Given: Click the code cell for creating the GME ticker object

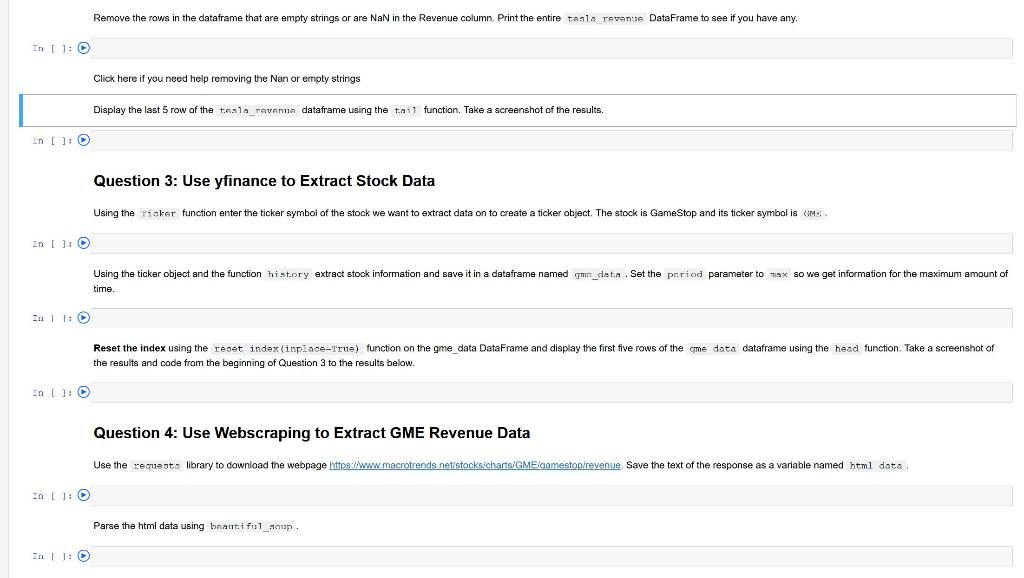Looking at the screenshot, I should [x=550, y=243].
